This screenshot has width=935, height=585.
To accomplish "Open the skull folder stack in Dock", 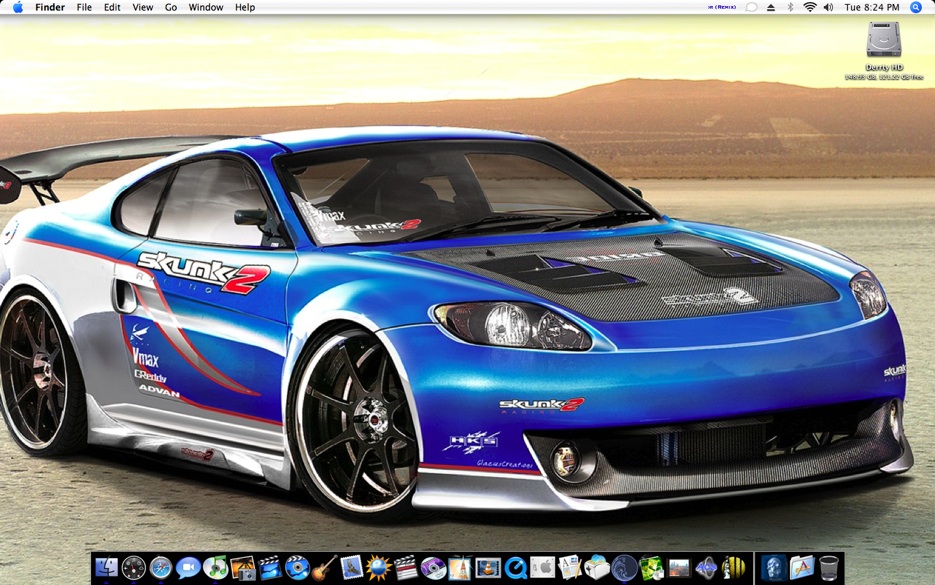I will pos(774,568).
